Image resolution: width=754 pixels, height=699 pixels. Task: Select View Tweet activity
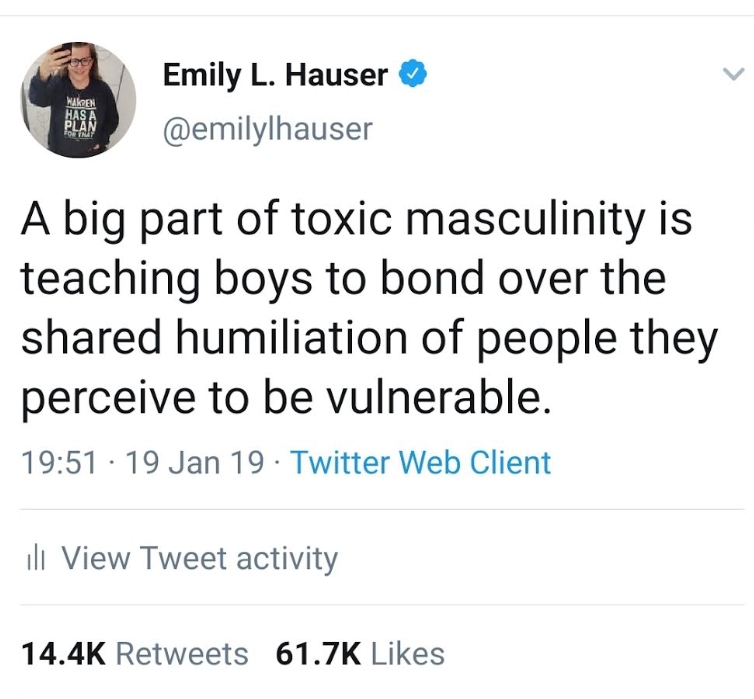[199, 558]
